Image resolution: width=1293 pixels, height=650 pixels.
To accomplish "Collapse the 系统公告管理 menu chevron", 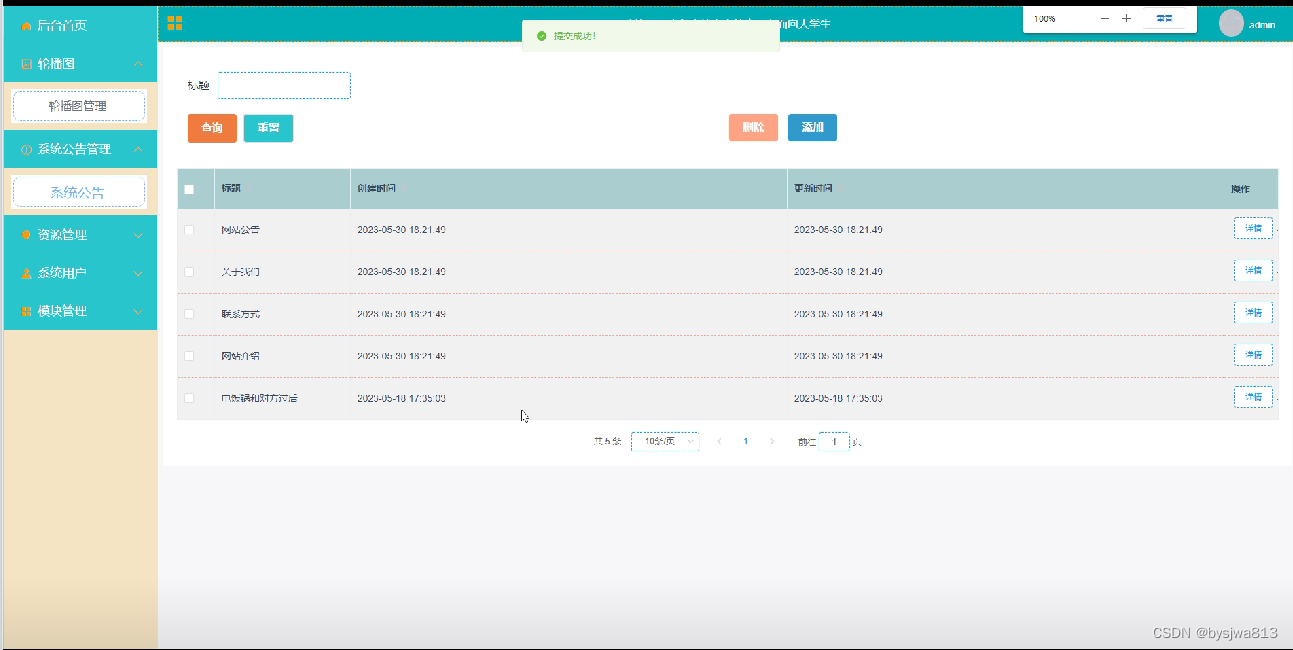I will [138, 149].
